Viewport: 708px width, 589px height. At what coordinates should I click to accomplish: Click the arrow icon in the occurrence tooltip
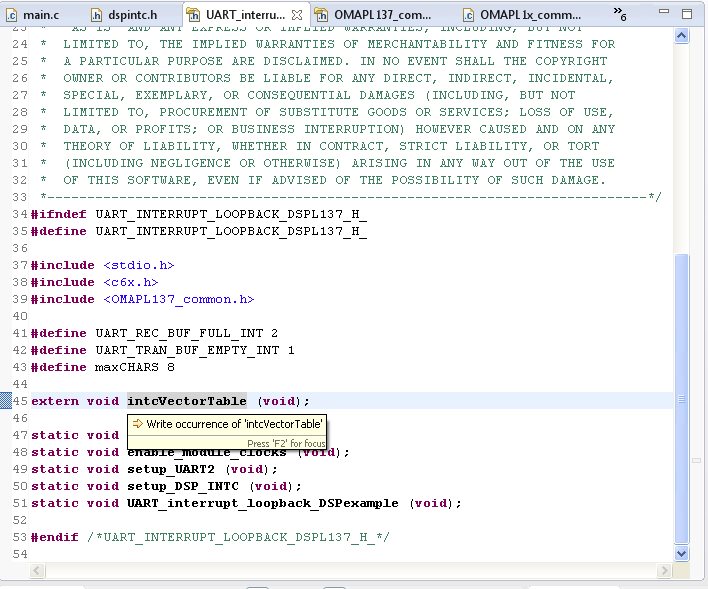pyautogui.click(x=138, y=424)
